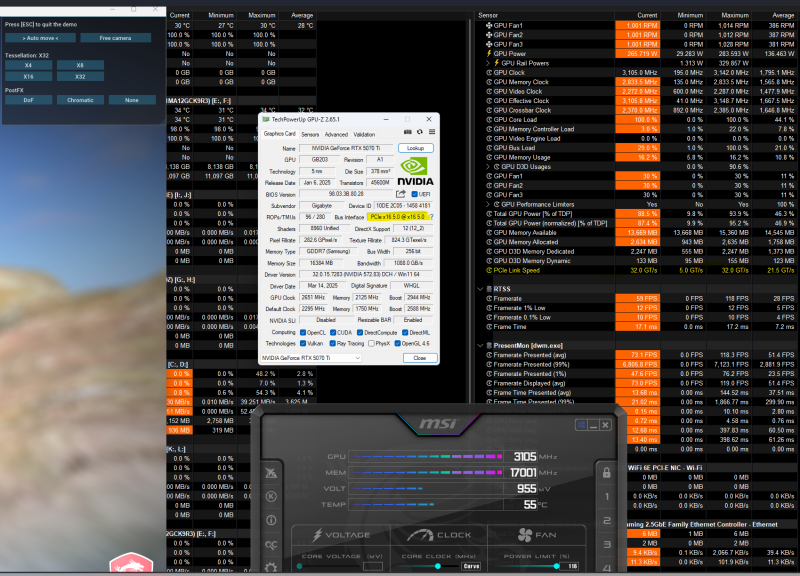Click the MSI logo on Afterburner
The height and width of the screenshot is (576, 800).
(438, 423)
